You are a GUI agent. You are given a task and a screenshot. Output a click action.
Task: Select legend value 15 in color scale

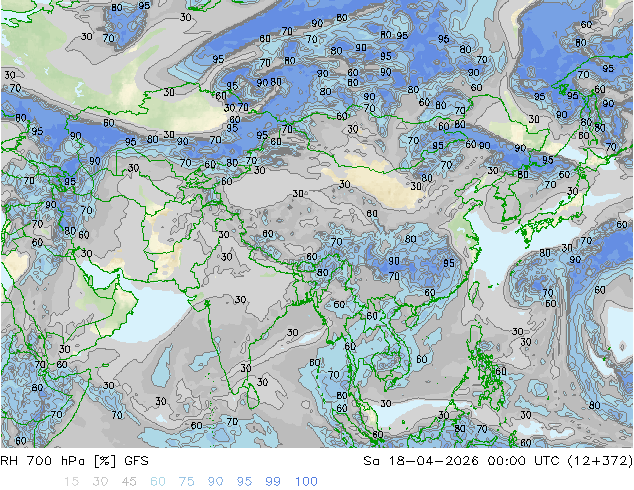71,482
